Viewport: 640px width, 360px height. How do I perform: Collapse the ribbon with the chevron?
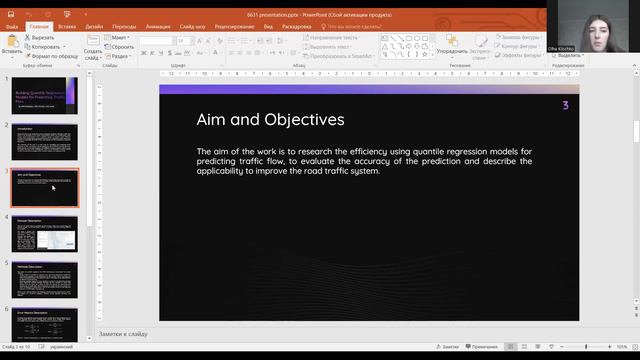tap(634, 65)
